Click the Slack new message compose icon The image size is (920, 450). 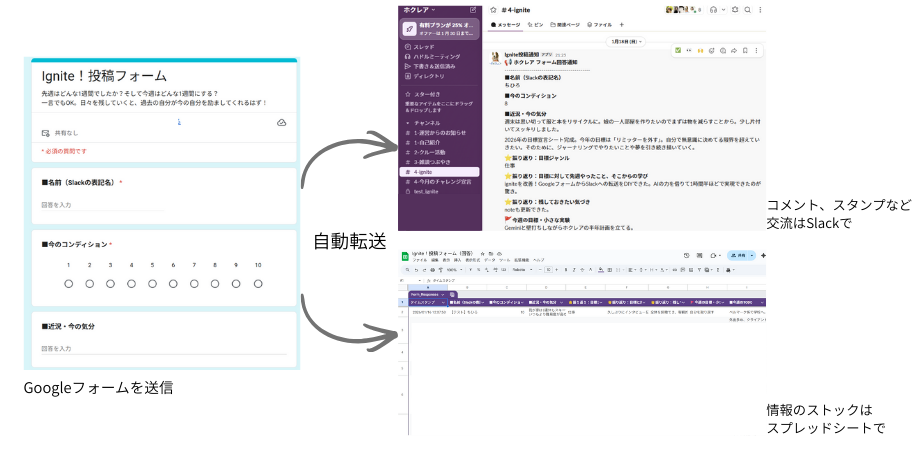[x=473, y=10]
